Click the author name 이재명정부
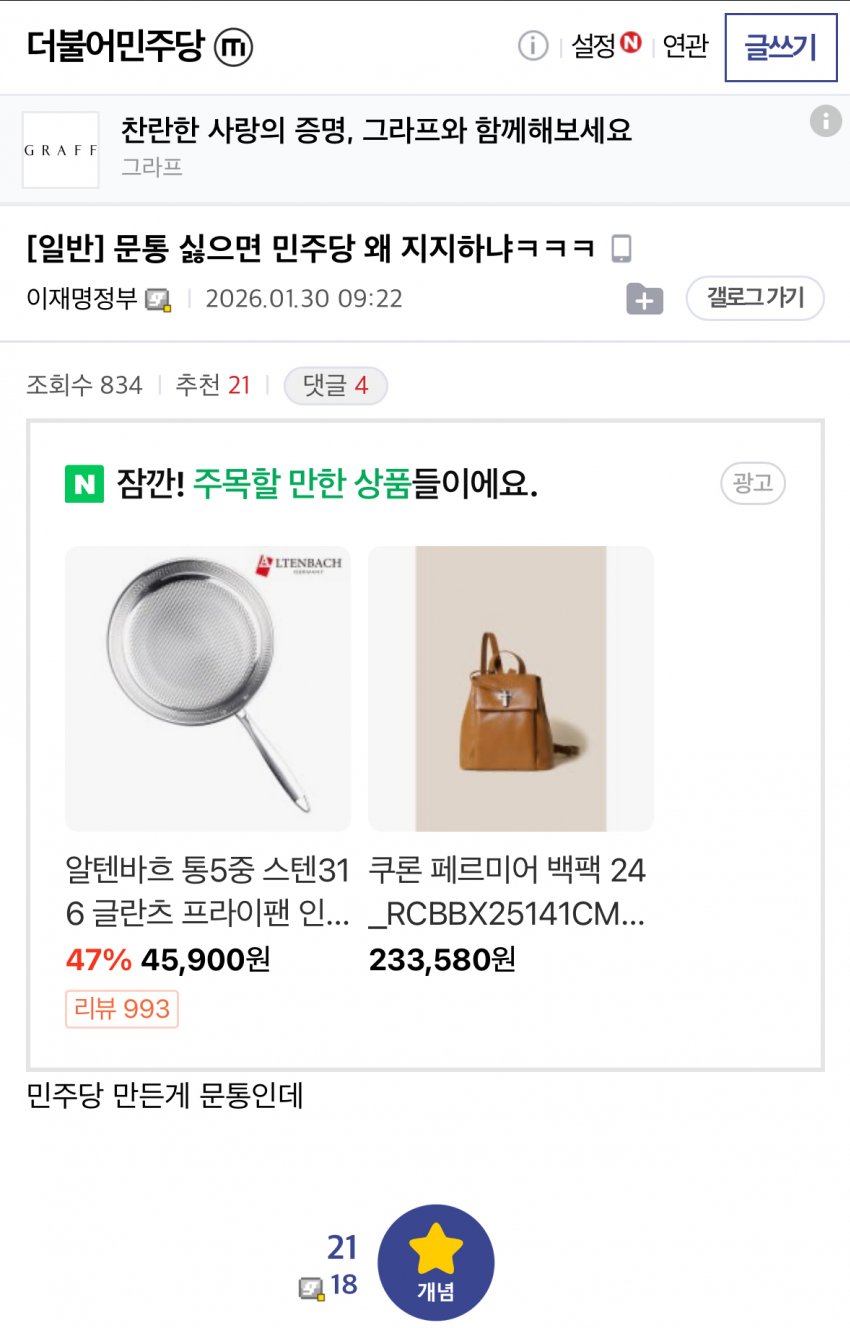Screen dimensions: 850x1328 point(82,299)
